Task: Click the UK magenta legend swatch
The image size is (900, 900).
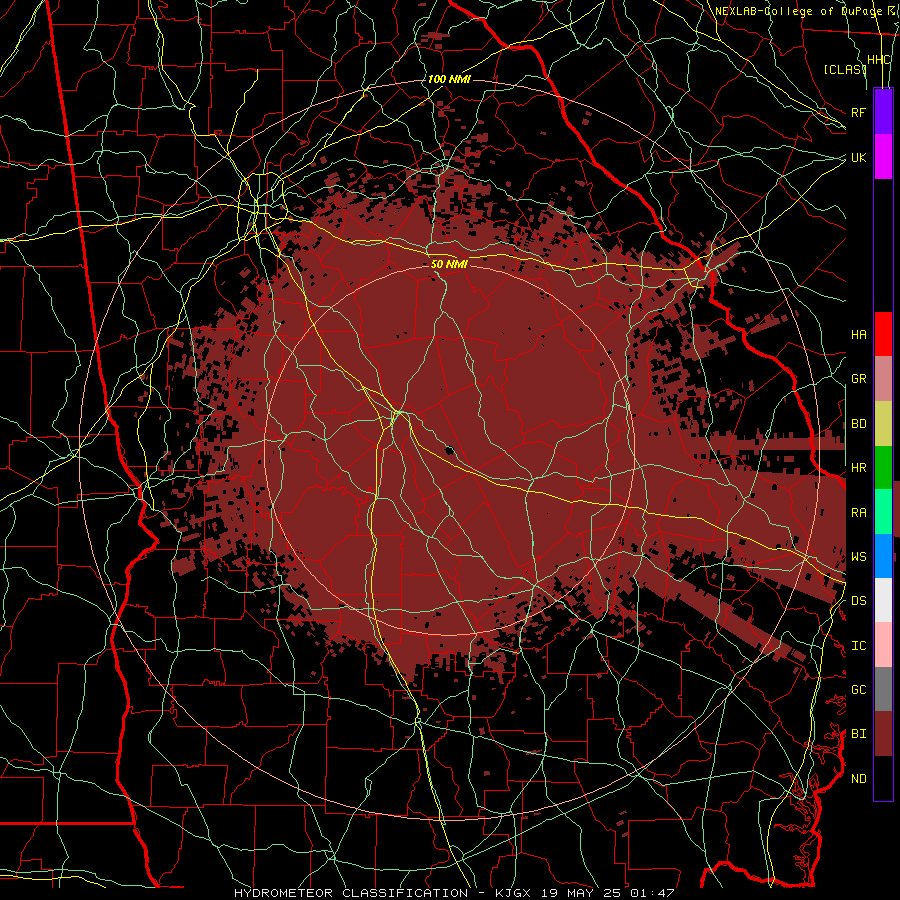Action: click(x=883, y=157)
